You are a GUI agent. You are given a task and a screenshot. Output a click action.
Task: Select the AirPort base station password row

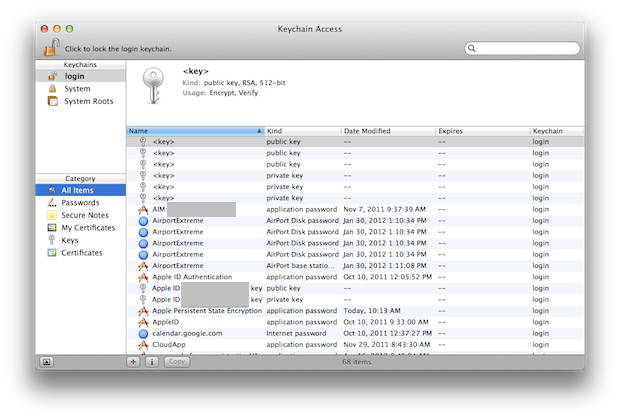click(355, 266)
